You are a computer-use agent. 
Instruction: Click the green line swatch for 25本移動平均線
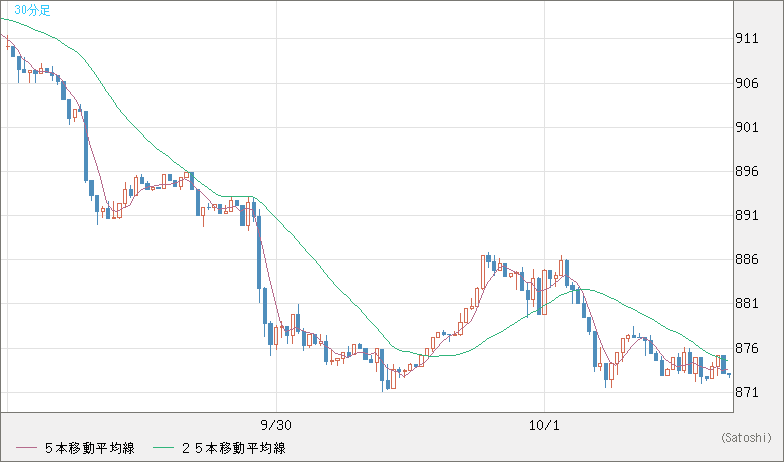click(x=163, y=449)
